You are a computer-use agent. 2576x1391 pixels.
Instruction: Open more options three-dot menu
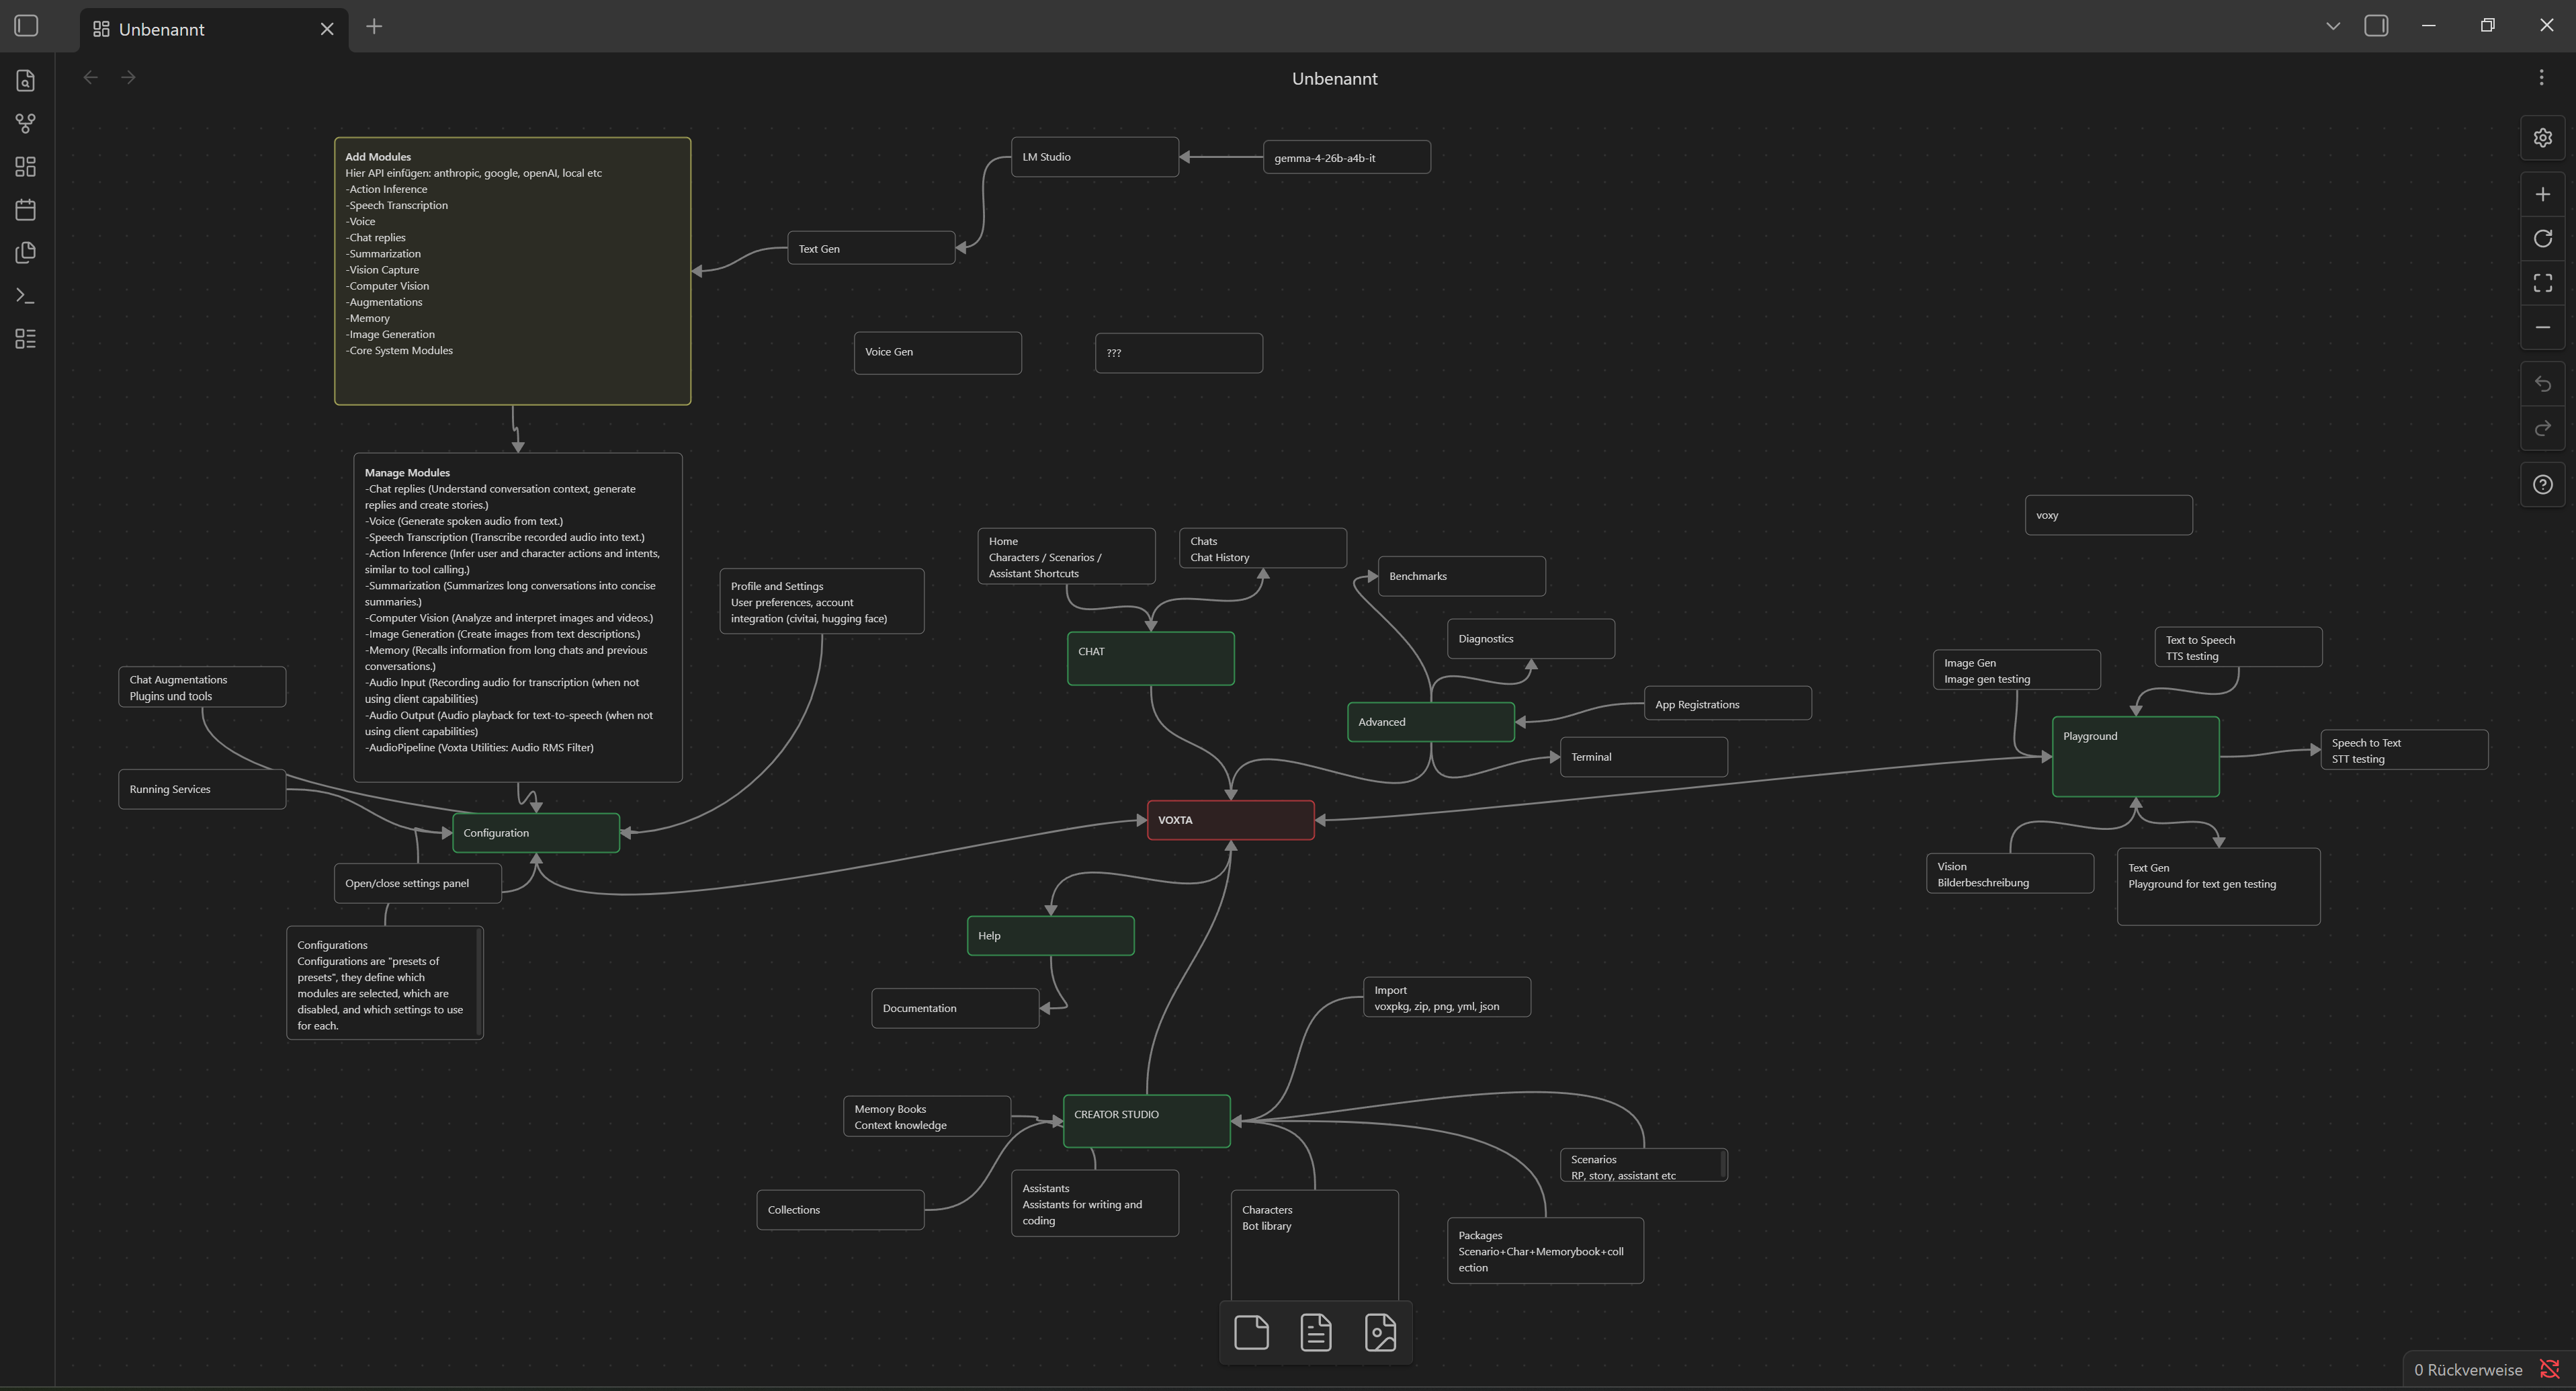coord(2541,77)
